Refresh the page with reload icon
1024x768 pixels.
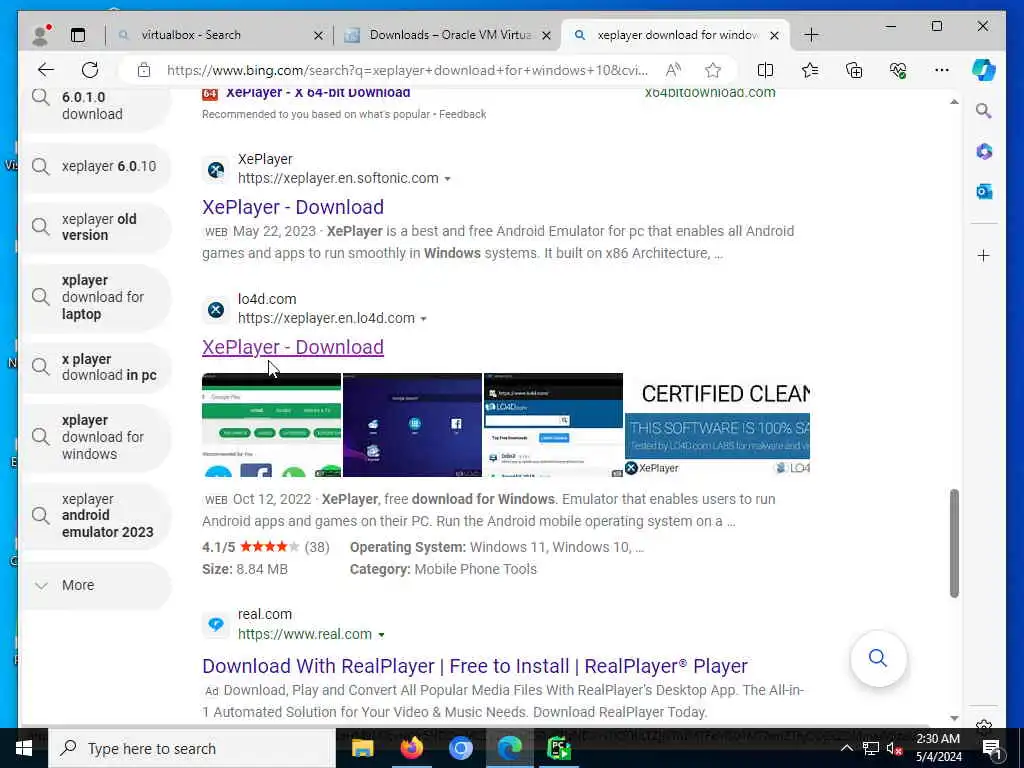pyautogui.click(x=90, y=70)
